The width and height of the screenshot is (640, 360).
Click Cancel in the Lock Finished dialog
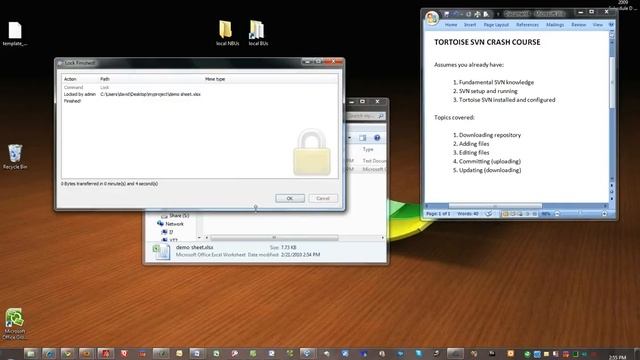[x=323, y=198]
